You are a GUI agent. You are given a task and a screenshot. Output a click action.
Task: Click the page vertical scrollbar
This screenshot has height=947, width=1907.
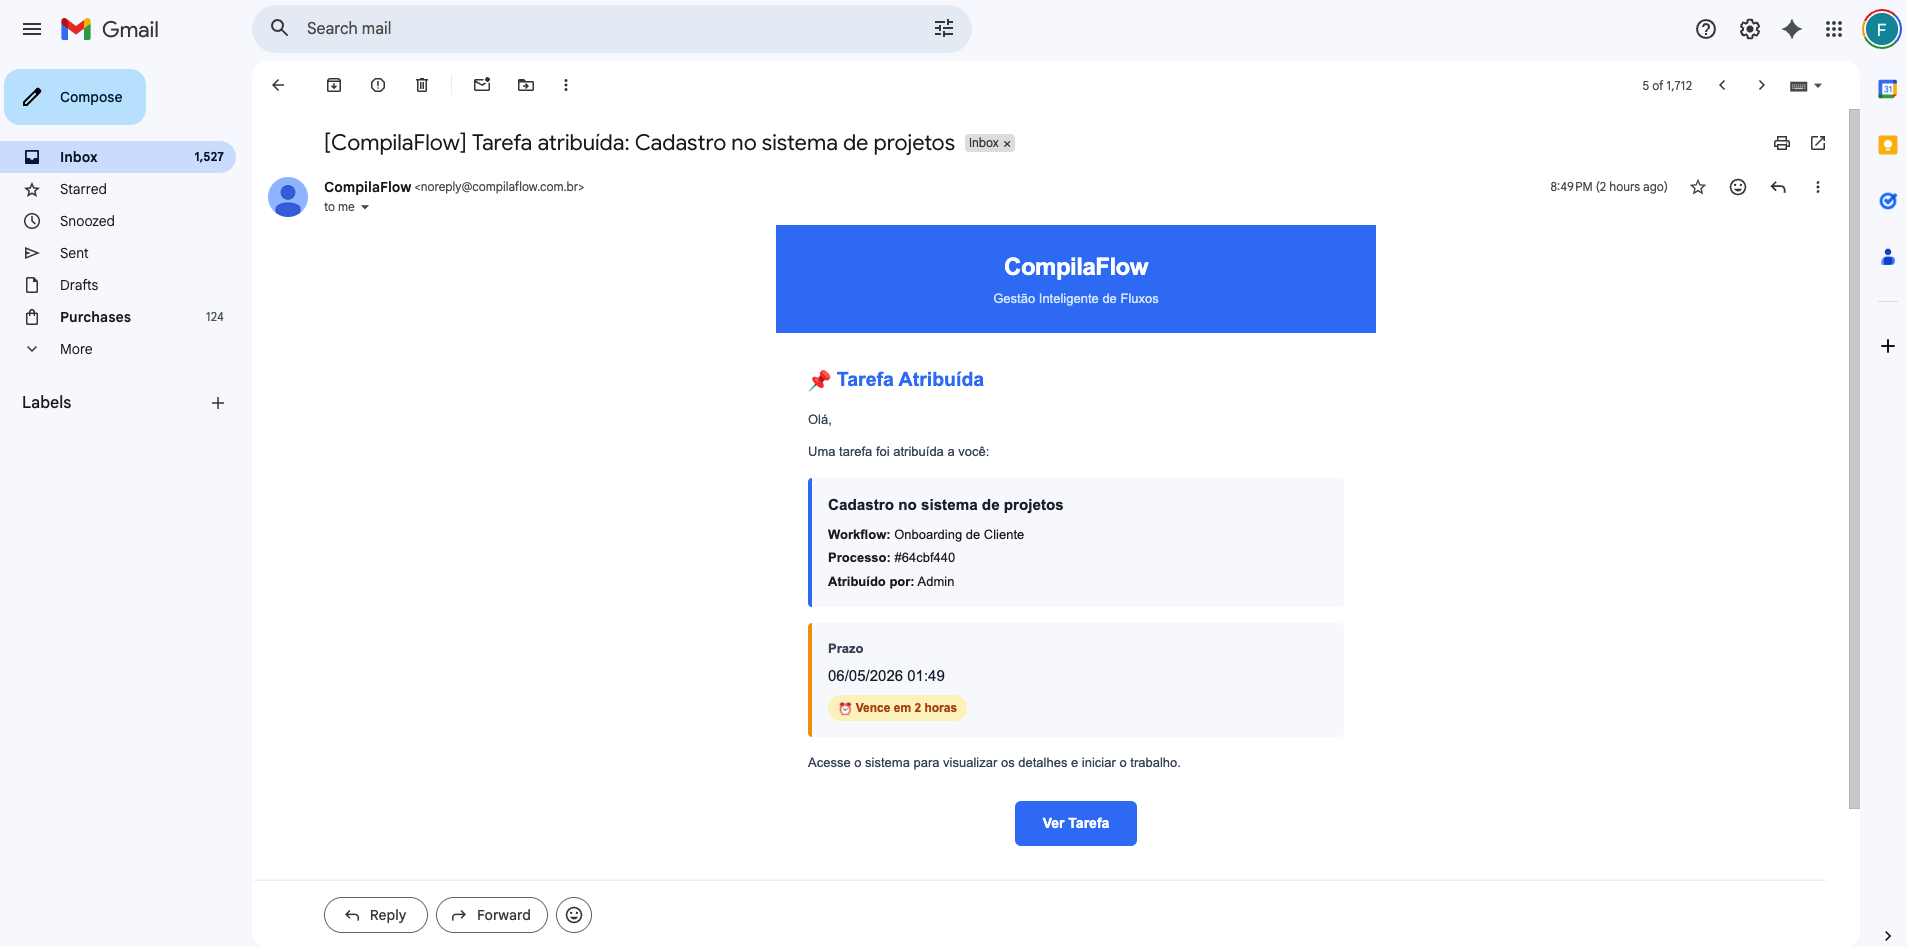pos(1854,458)
